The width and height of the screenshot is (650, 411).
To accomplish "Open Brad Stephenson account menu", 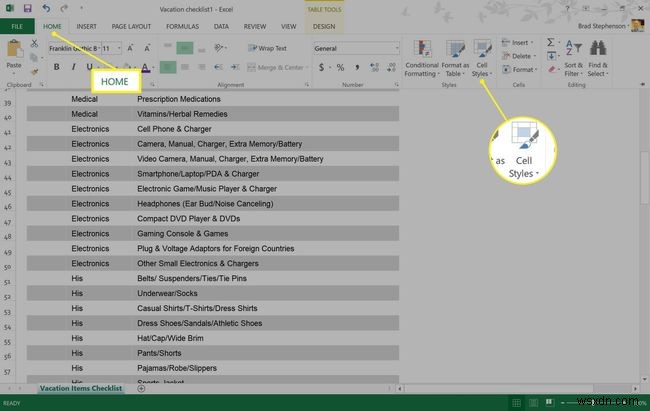I will point(604,26).
